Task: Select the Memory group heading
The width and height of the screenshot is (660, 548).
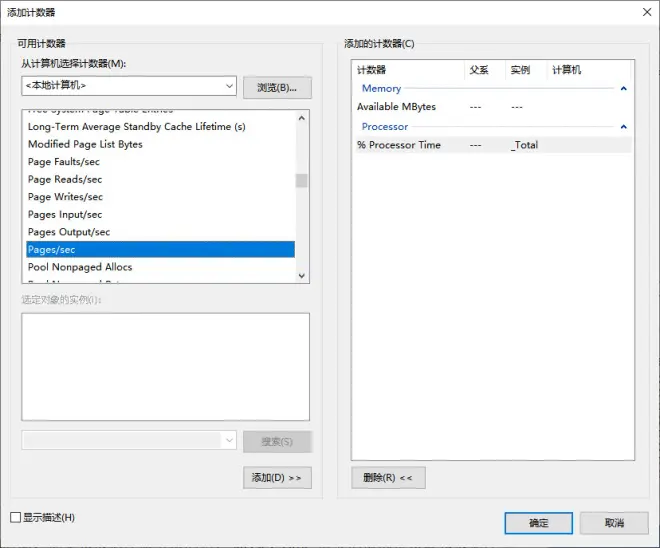Action: 381,88
